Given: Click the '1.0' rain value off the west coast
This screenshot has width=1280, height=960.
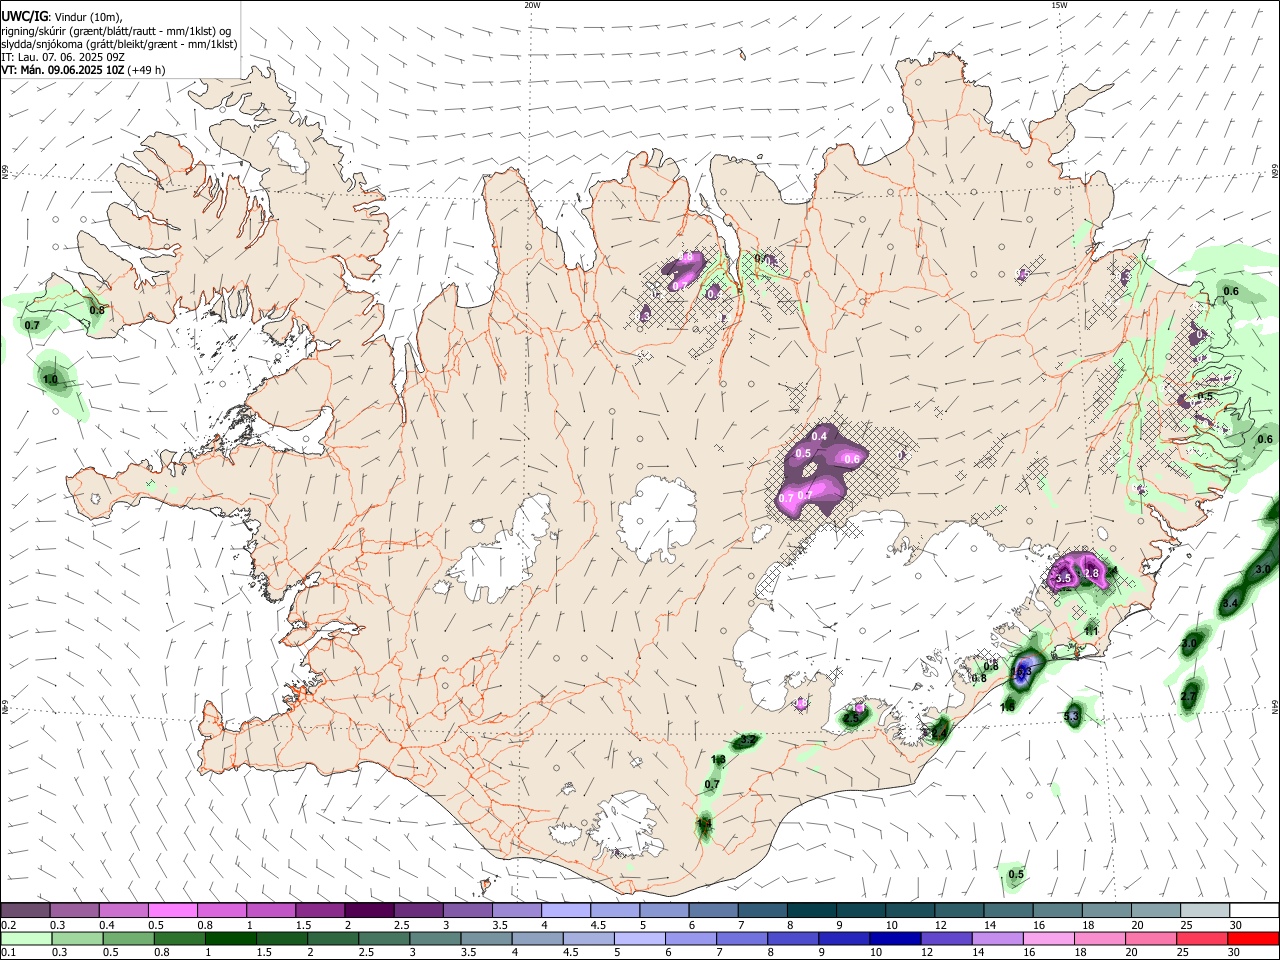Looking at the screenshot, I should [x=50, y=380].
